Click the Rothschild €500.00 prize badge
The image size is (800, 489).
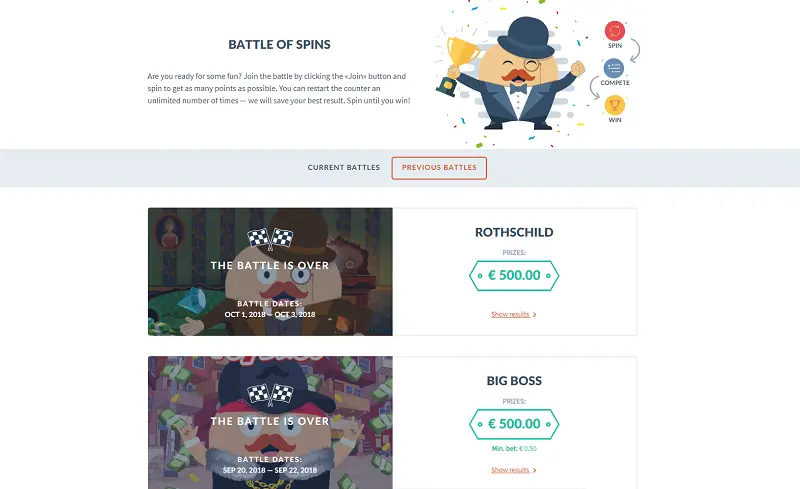pos(514,275)
